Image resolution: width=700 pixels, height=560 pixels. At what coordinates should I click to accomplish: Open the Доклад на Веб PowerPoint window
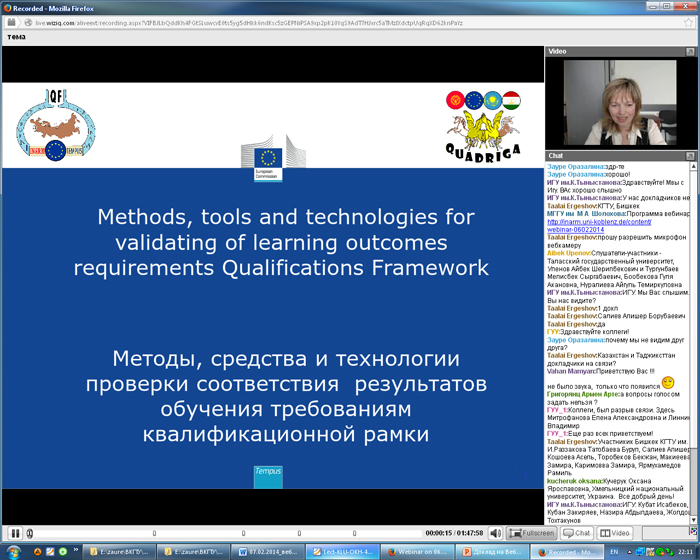click(x=491, y=552)
